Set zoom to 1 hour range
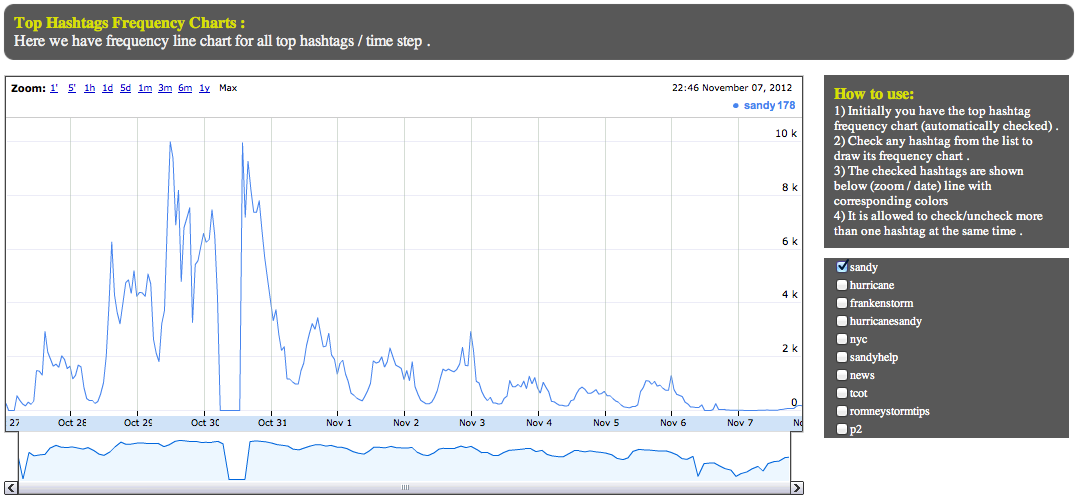This screenshot has height=501, width=1077. point(90,88)
